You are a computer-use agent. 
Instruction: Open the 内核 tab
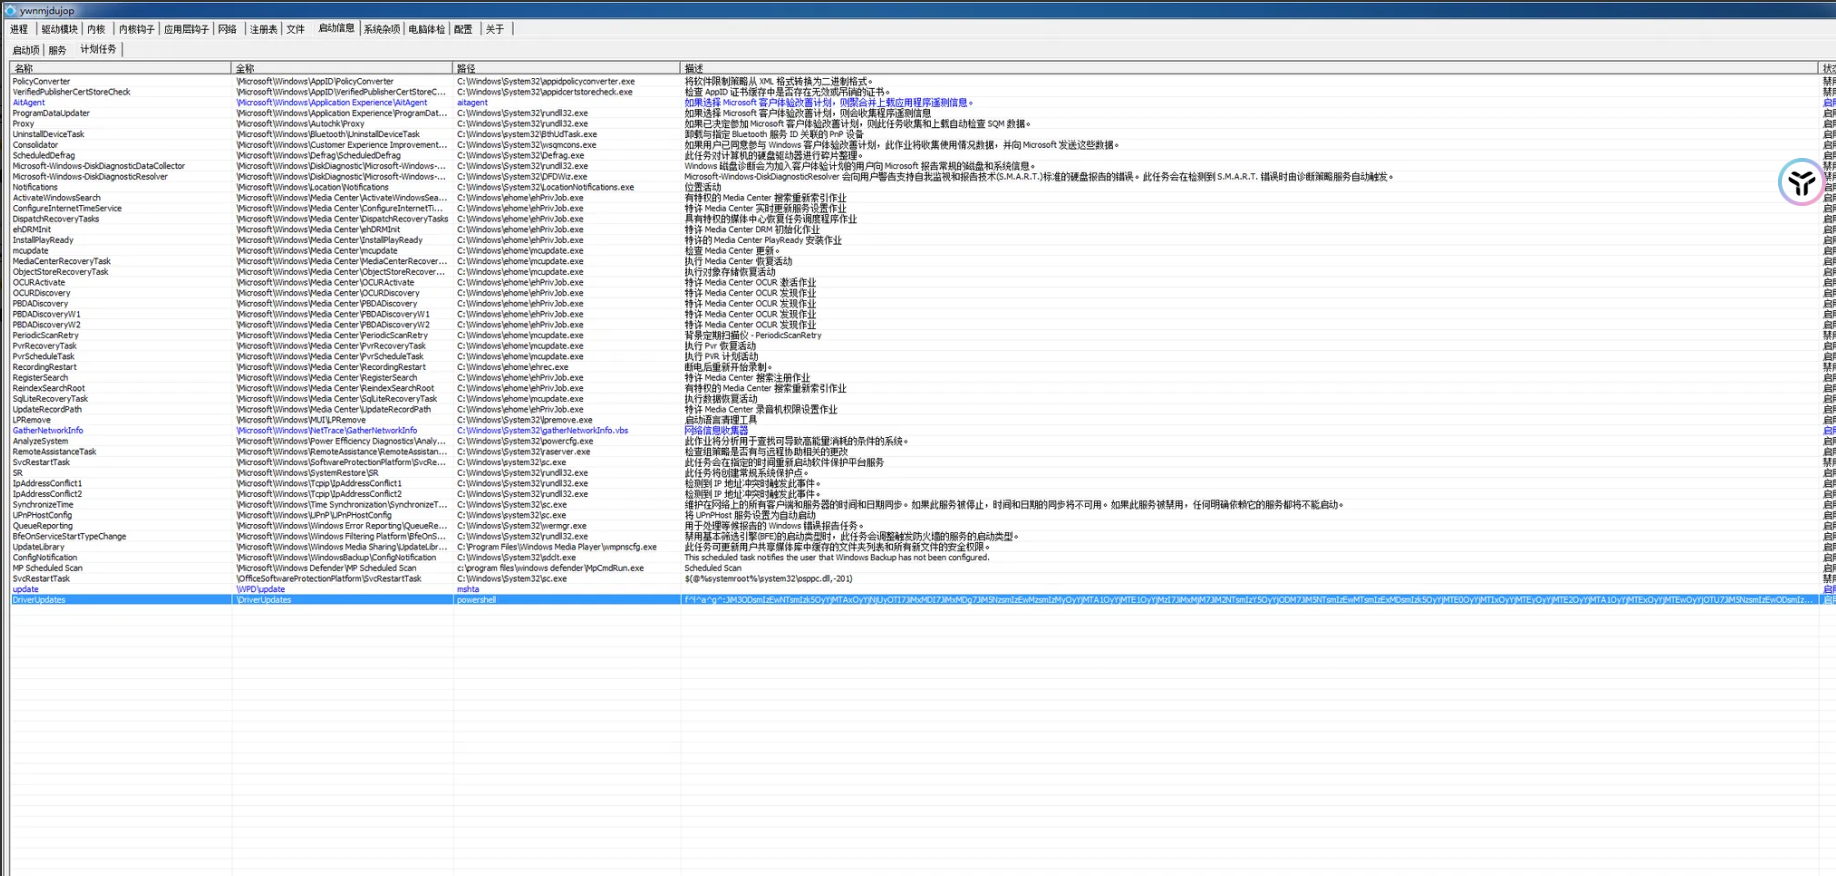tap(96, 29)
